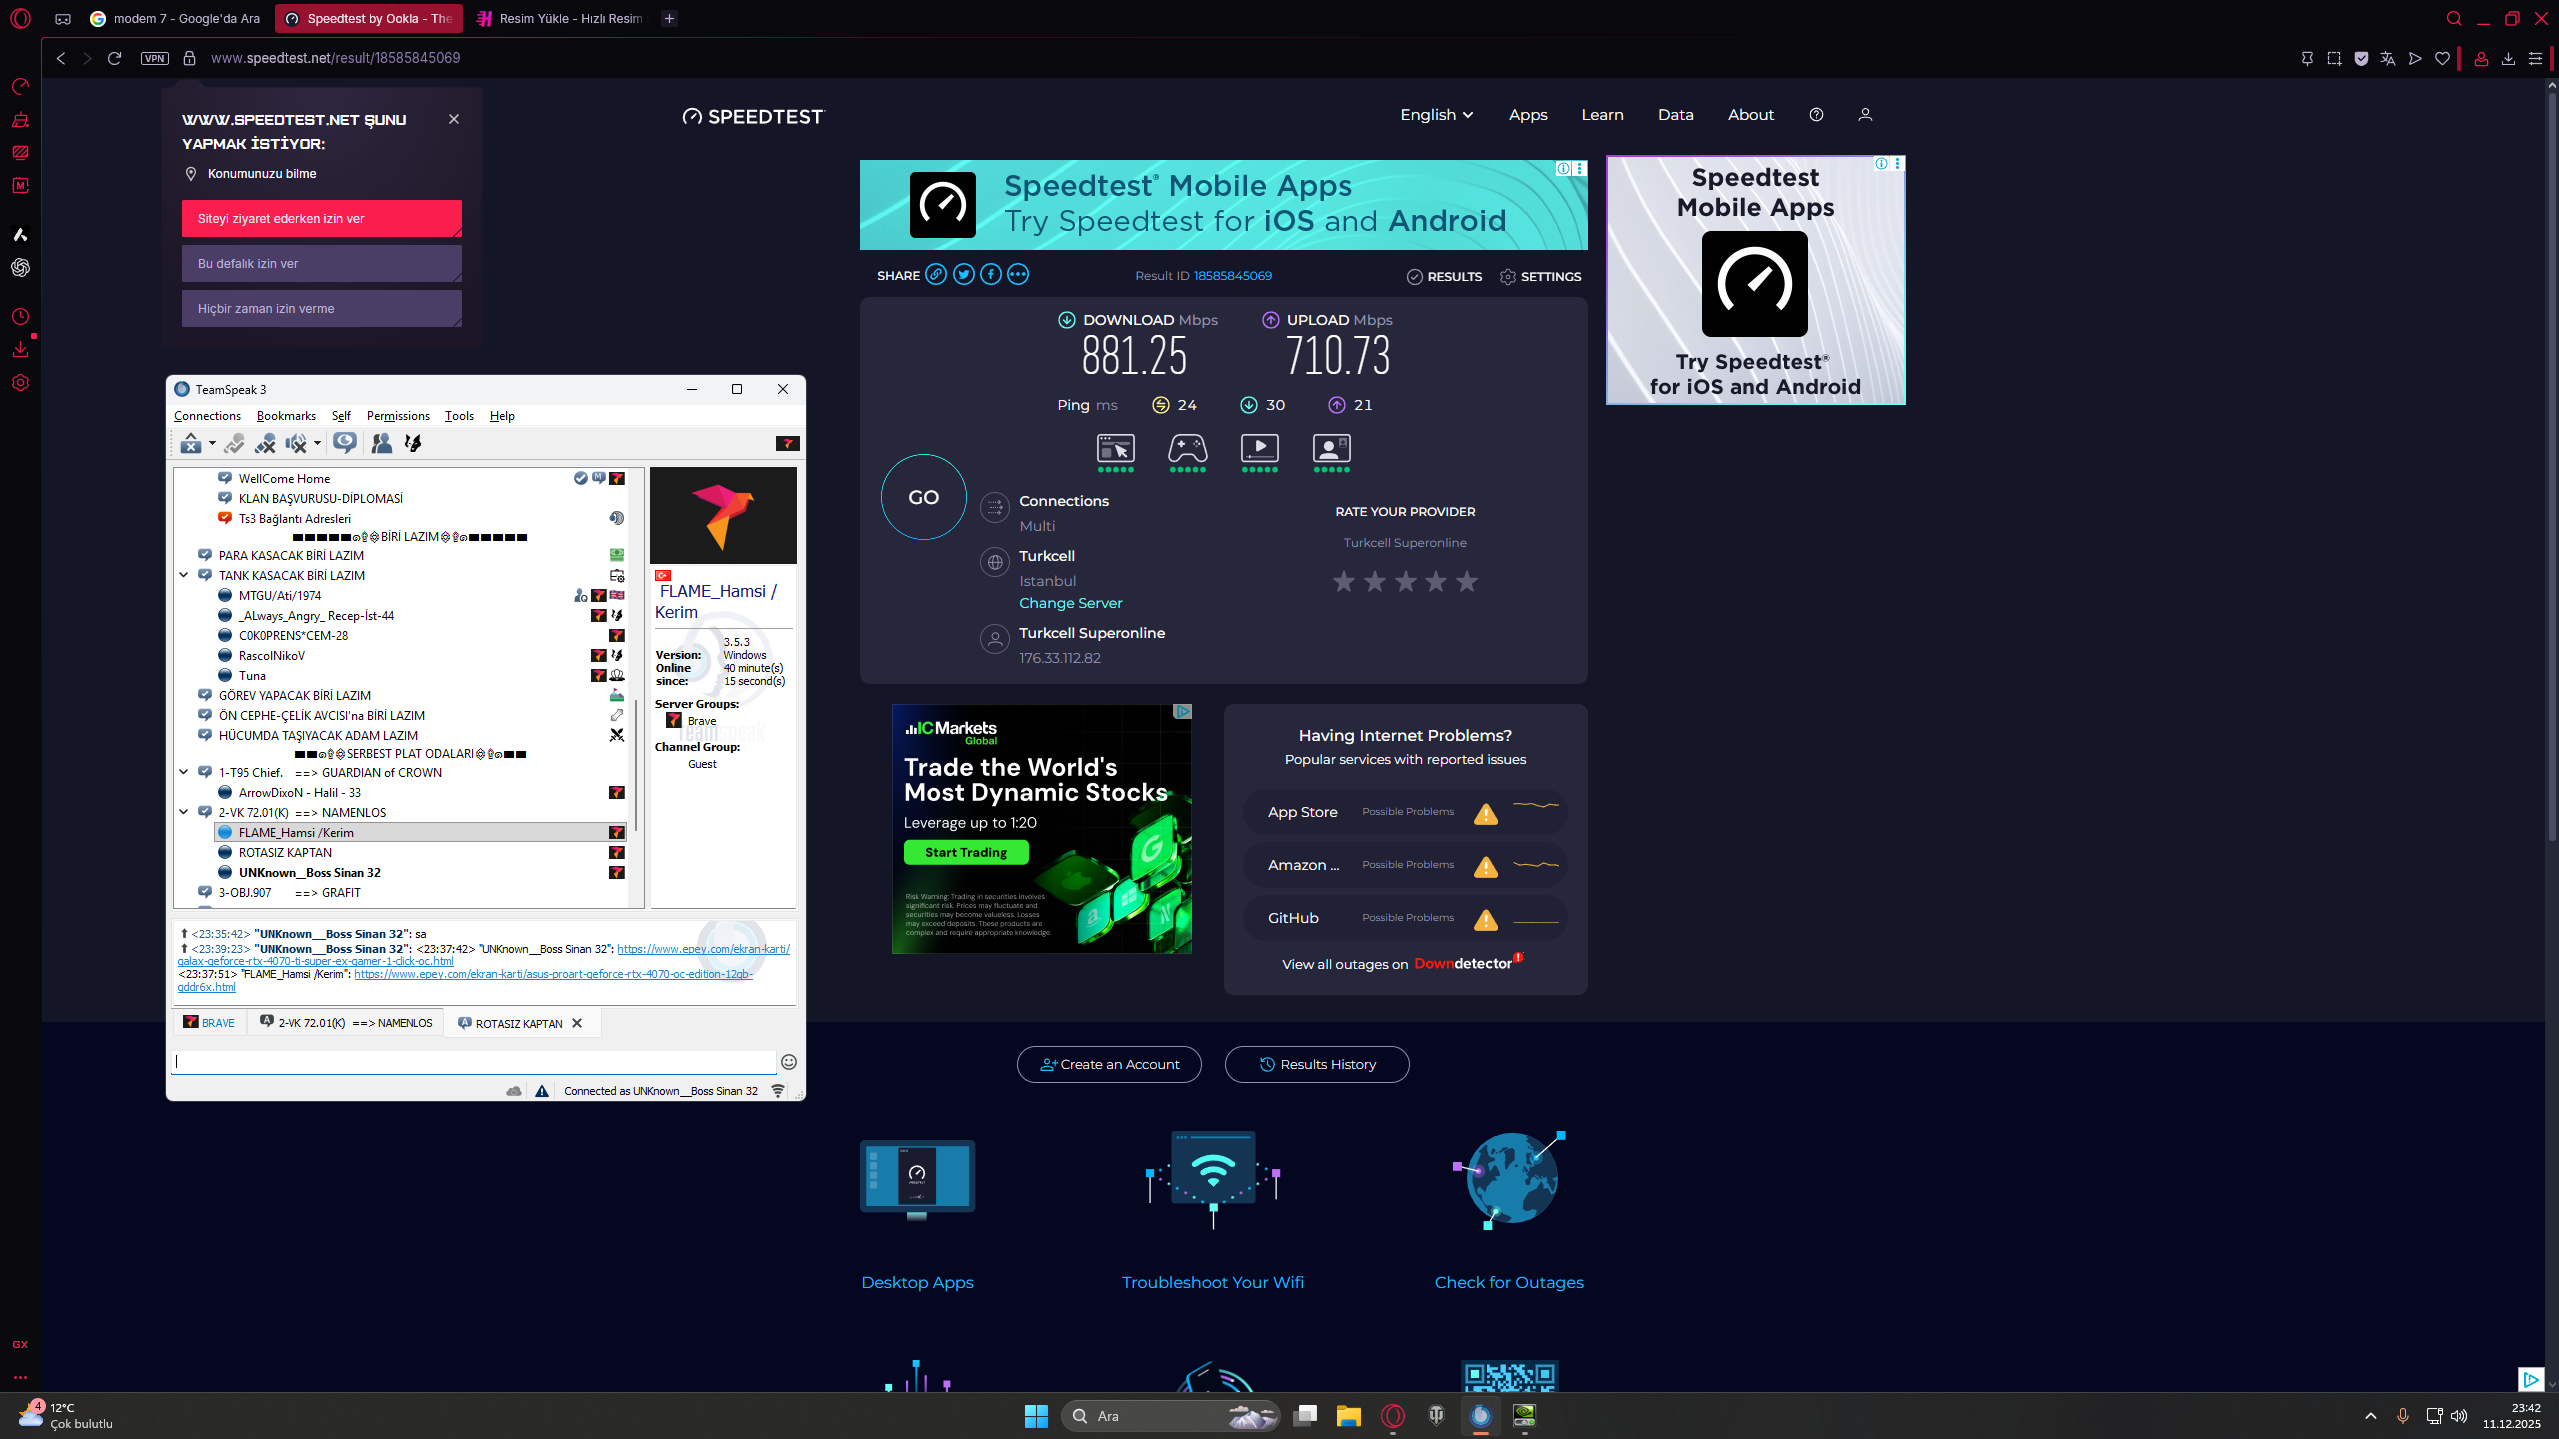
Task: Share the result on Twitter
Action: 963,275
